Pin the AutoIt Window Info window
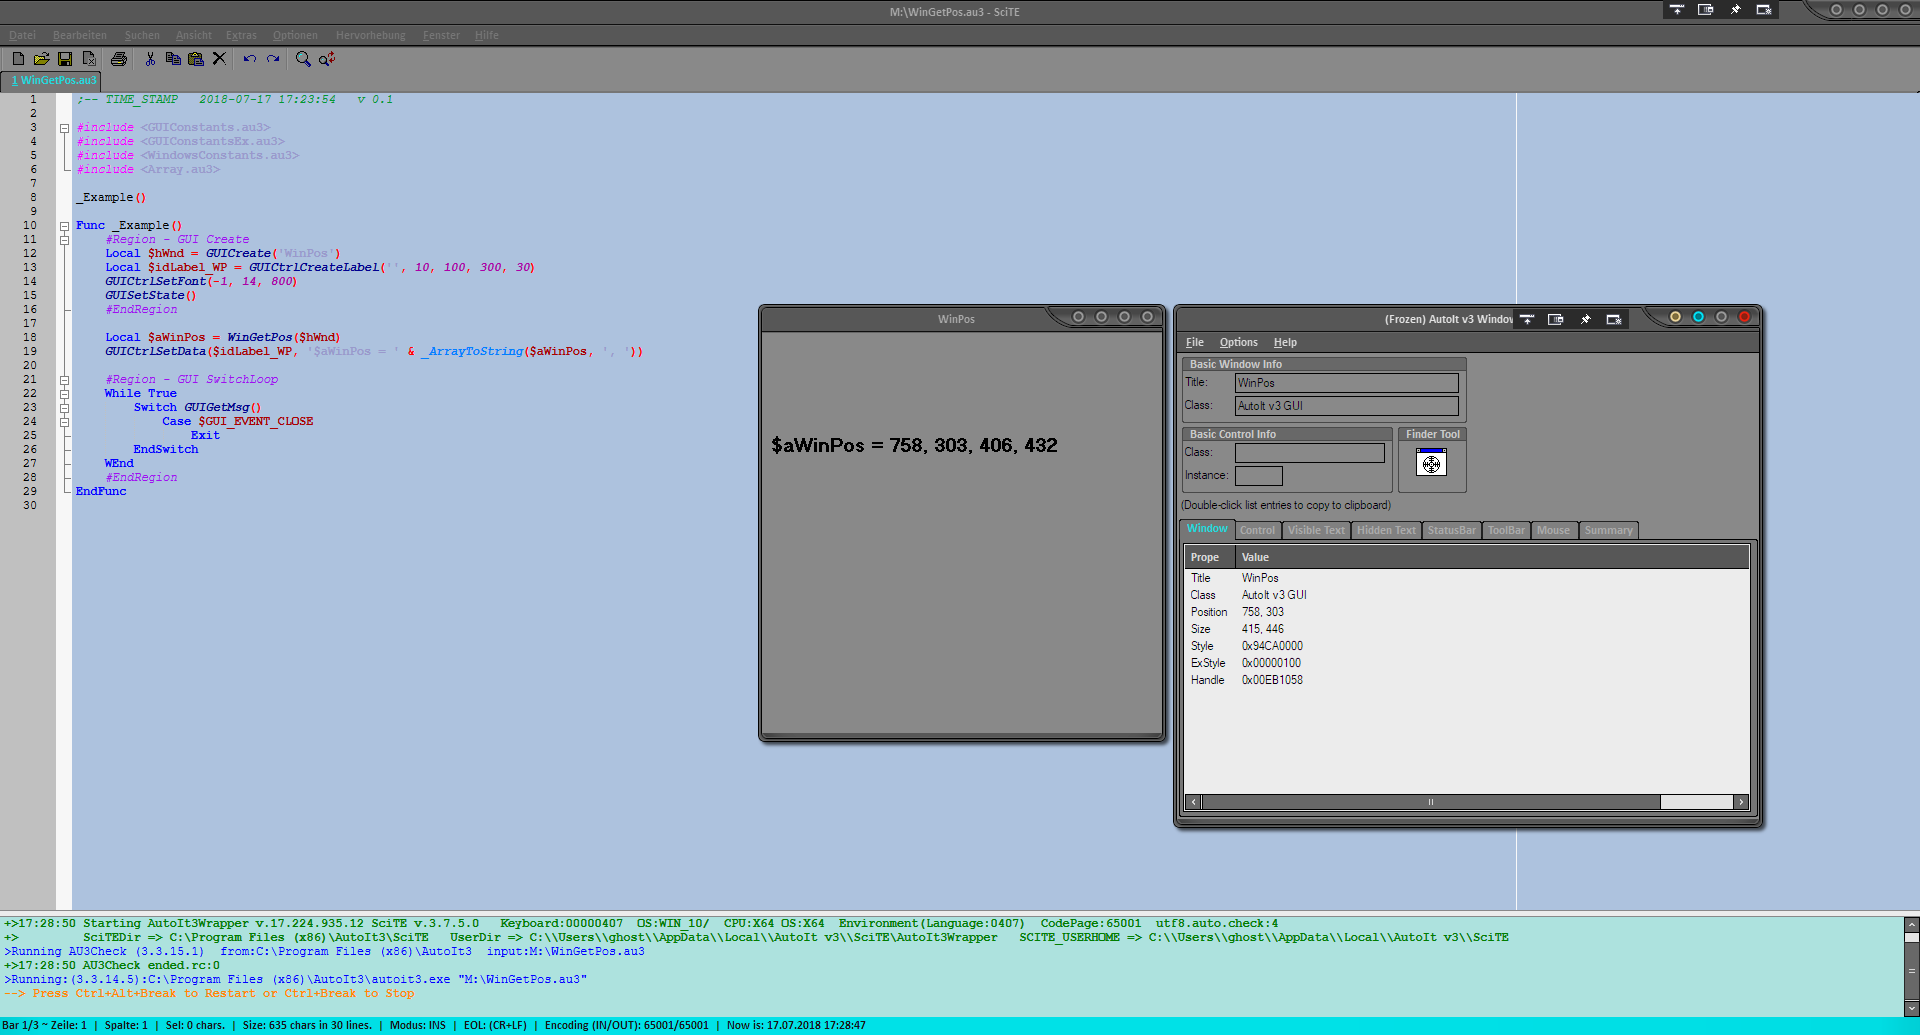 1585,319
